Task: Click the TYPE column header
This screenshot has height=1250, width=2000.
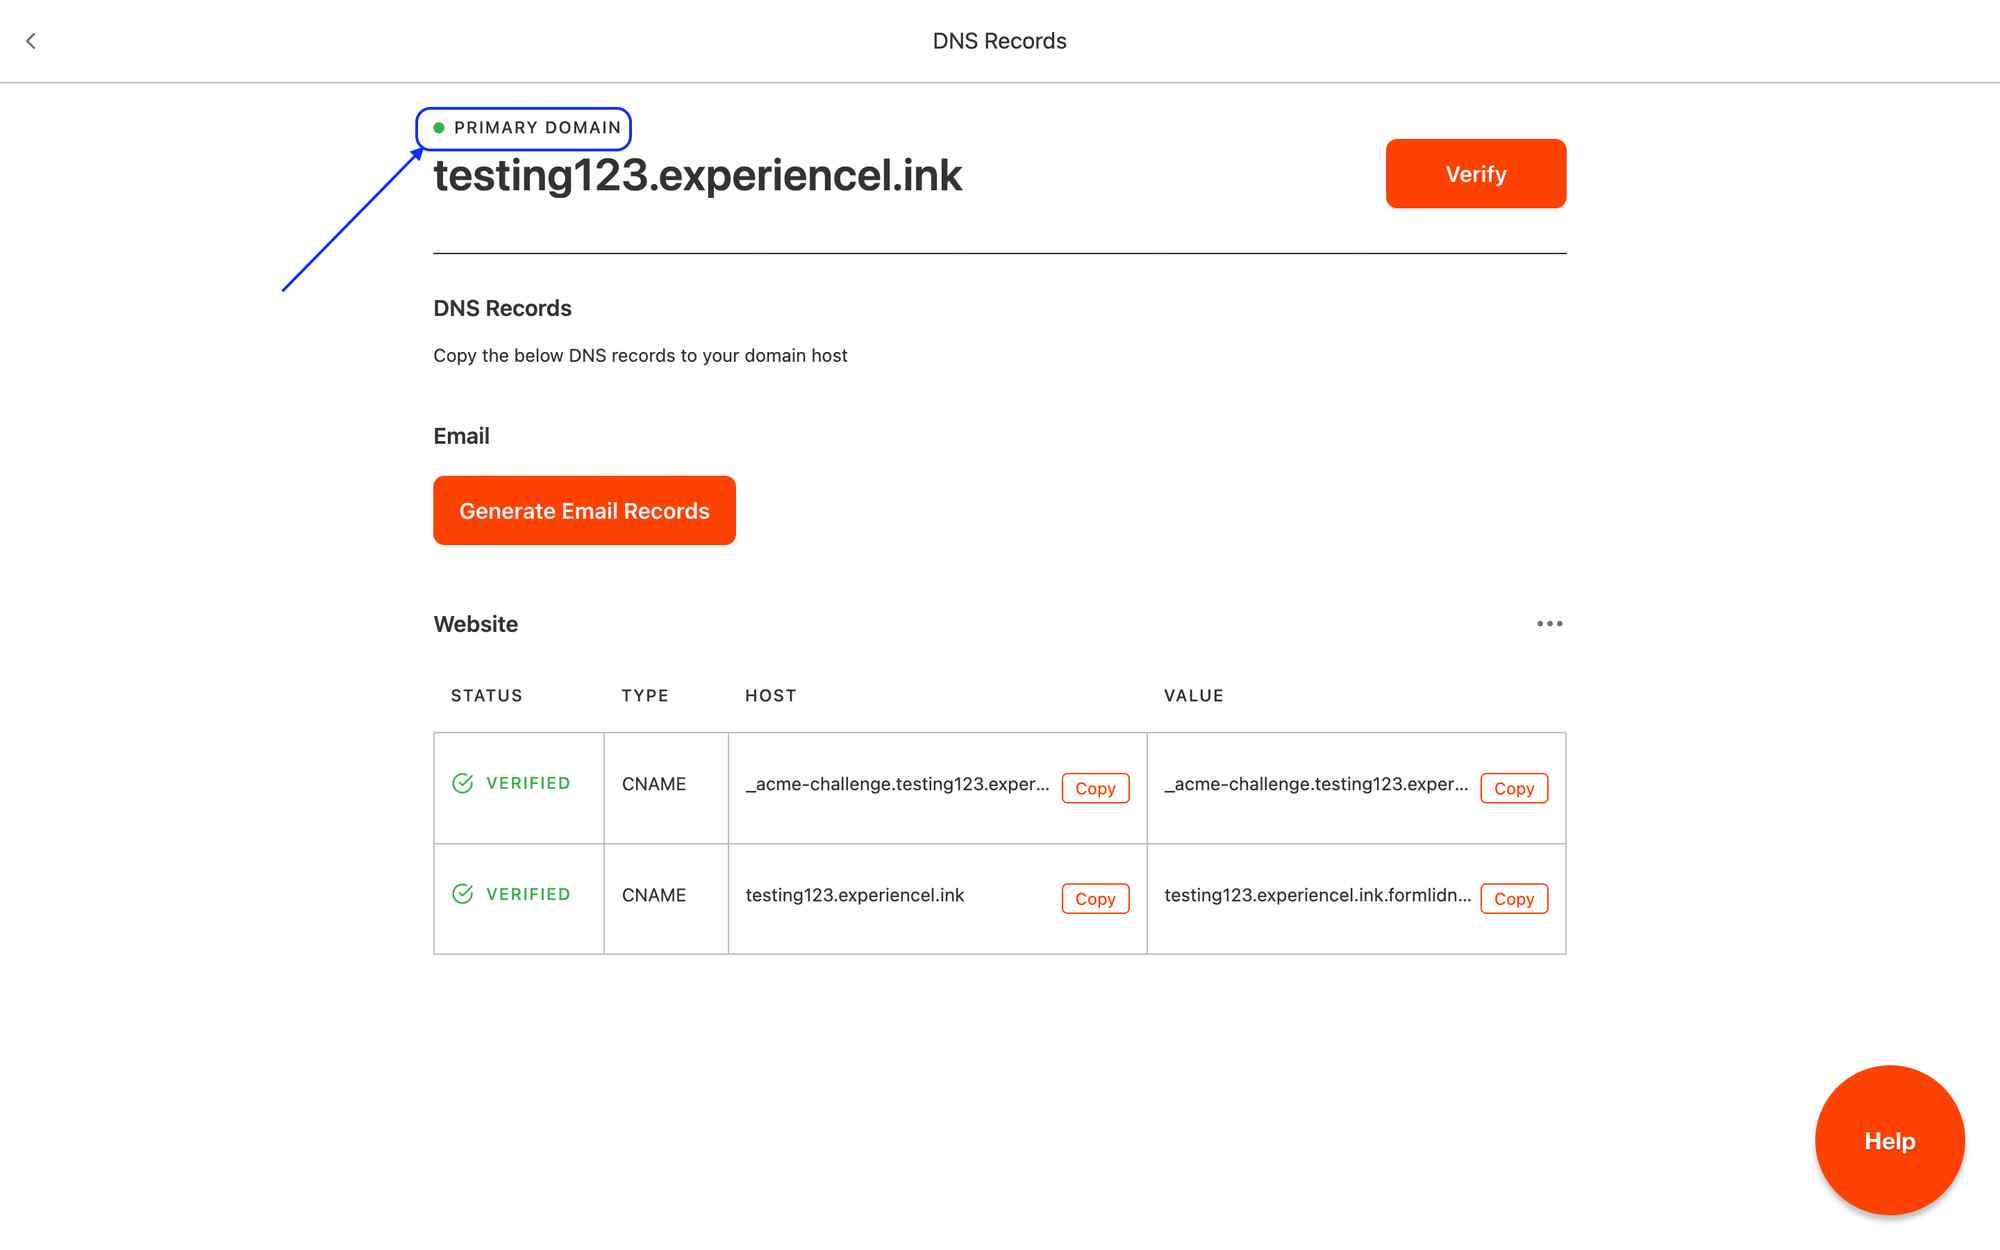Action: click(x=644, y=696)
